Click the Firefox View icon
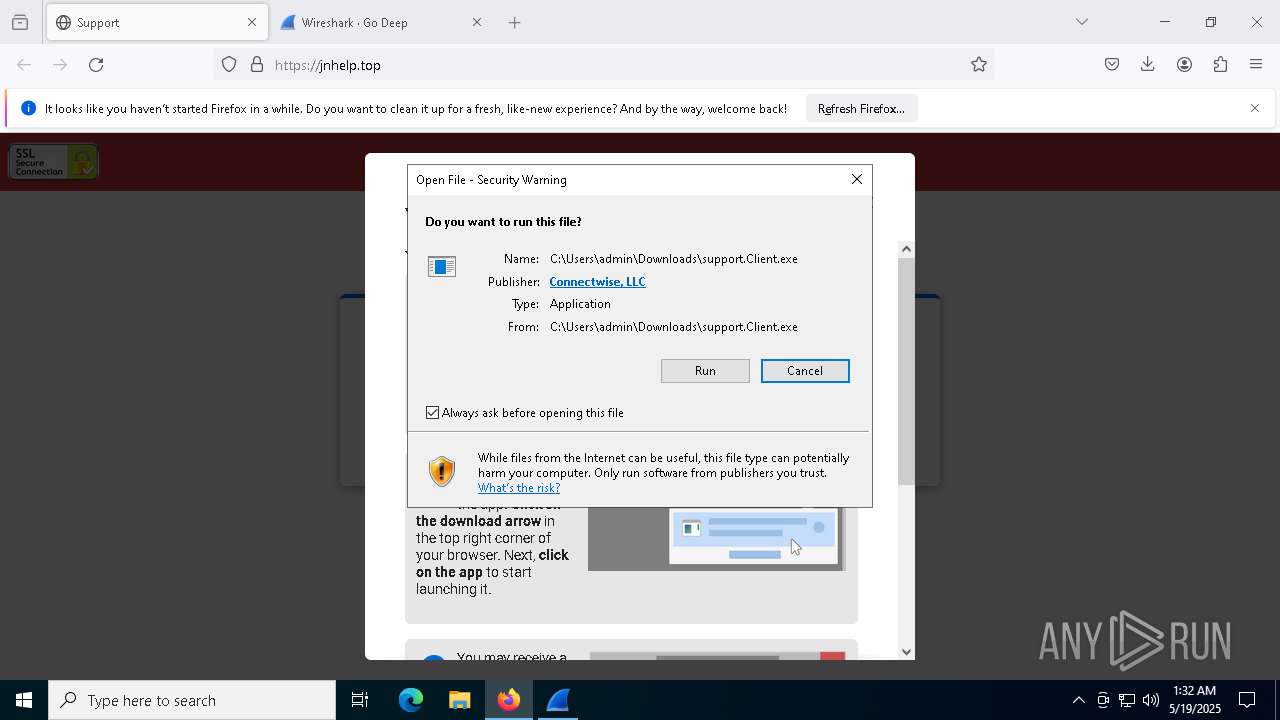1280x720 pixels. (x=20, y=22)
